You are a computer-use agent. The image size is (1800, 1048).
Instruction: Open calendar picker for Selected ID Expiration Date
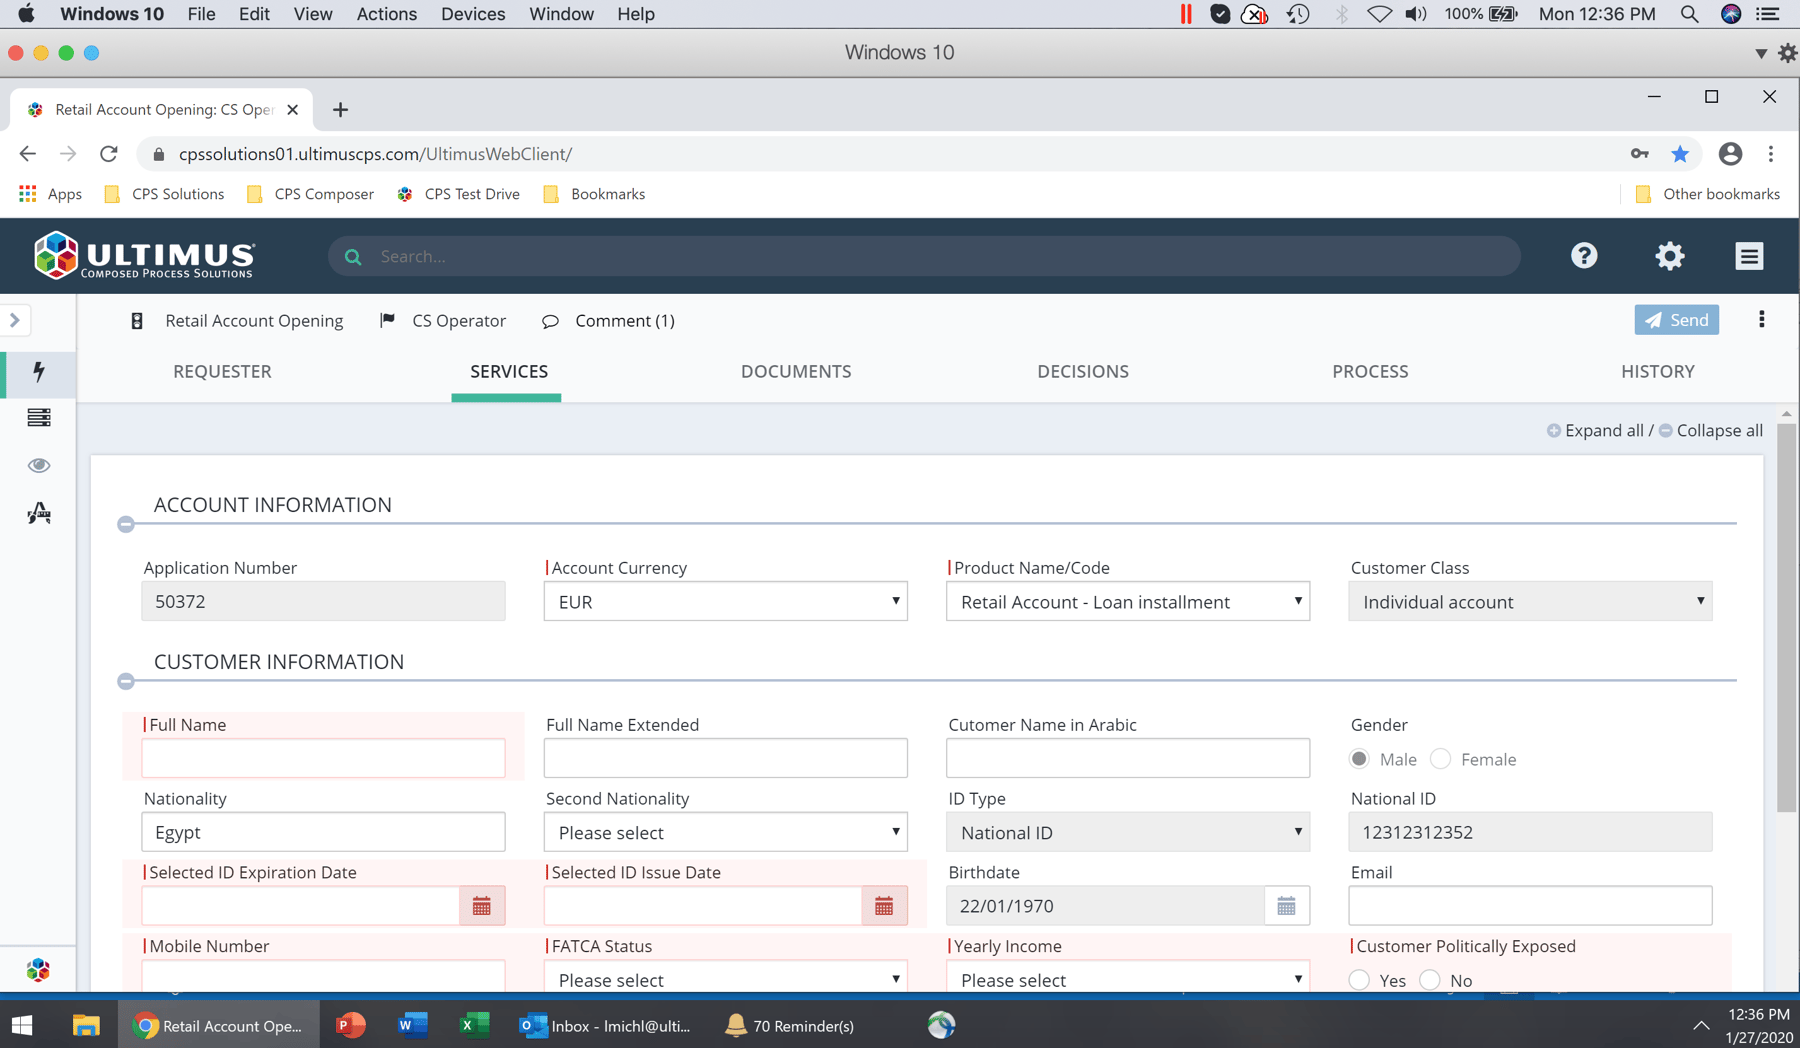click(x=482, y=905)
